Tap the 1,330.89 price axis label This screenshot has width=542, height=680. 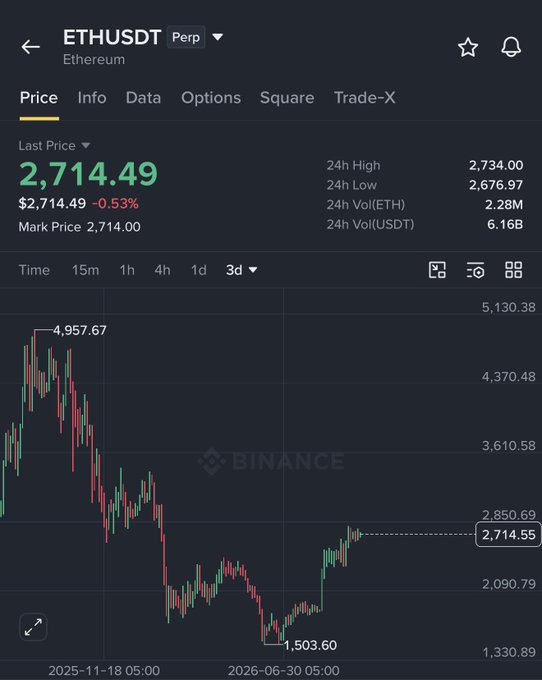(x=509, y=652)
